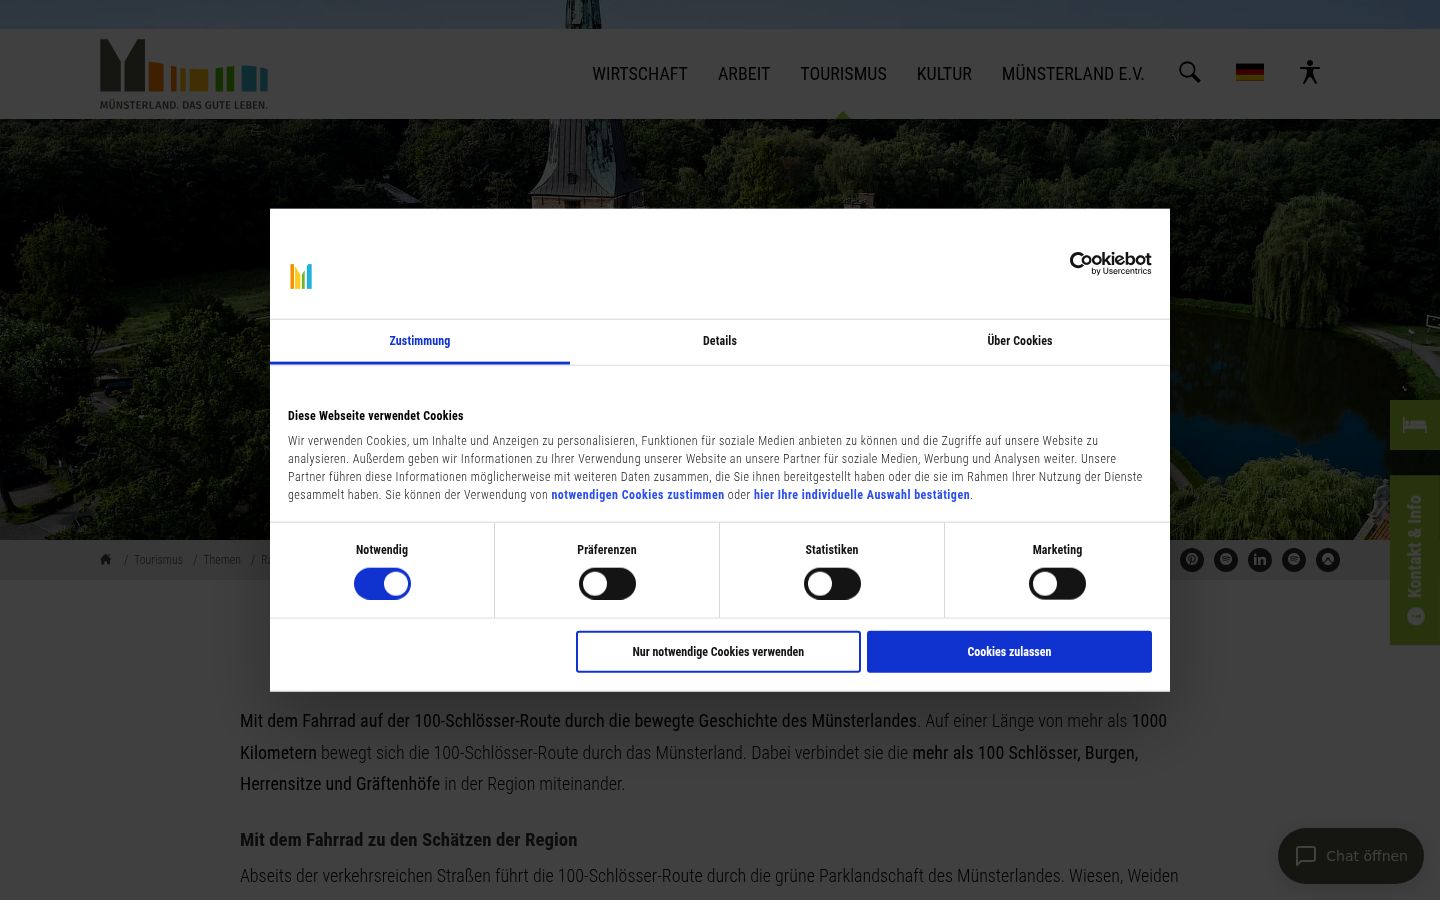Click the Cookiebot by Usercentrics logo

tap(1110, 263)
